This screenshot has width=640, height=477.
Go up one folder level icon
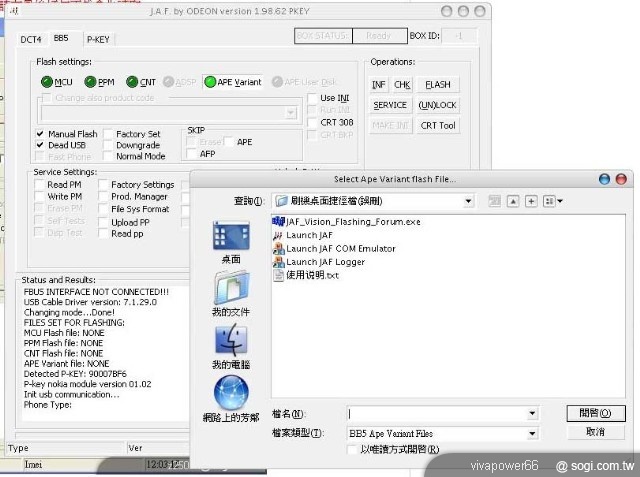pos(513,201)
